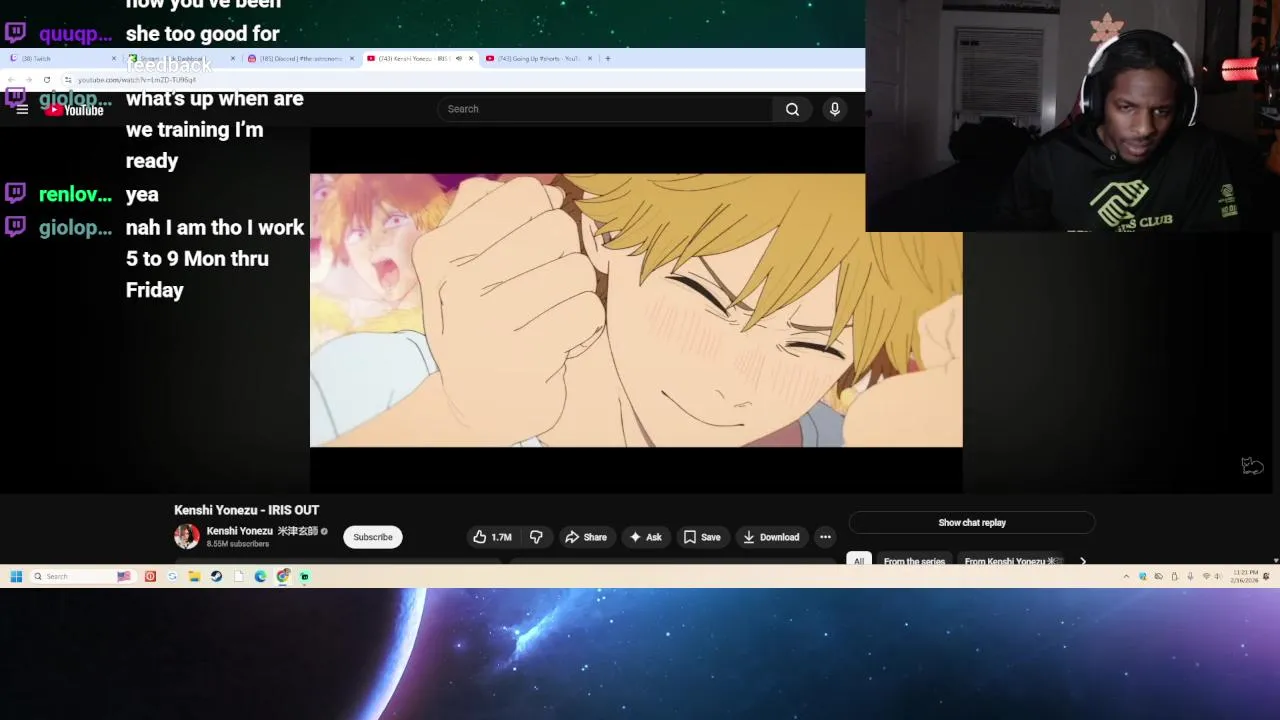Screen dimensions: 1280x720
Task: Close the Twitch browser tab
Action: pos(114,58)
